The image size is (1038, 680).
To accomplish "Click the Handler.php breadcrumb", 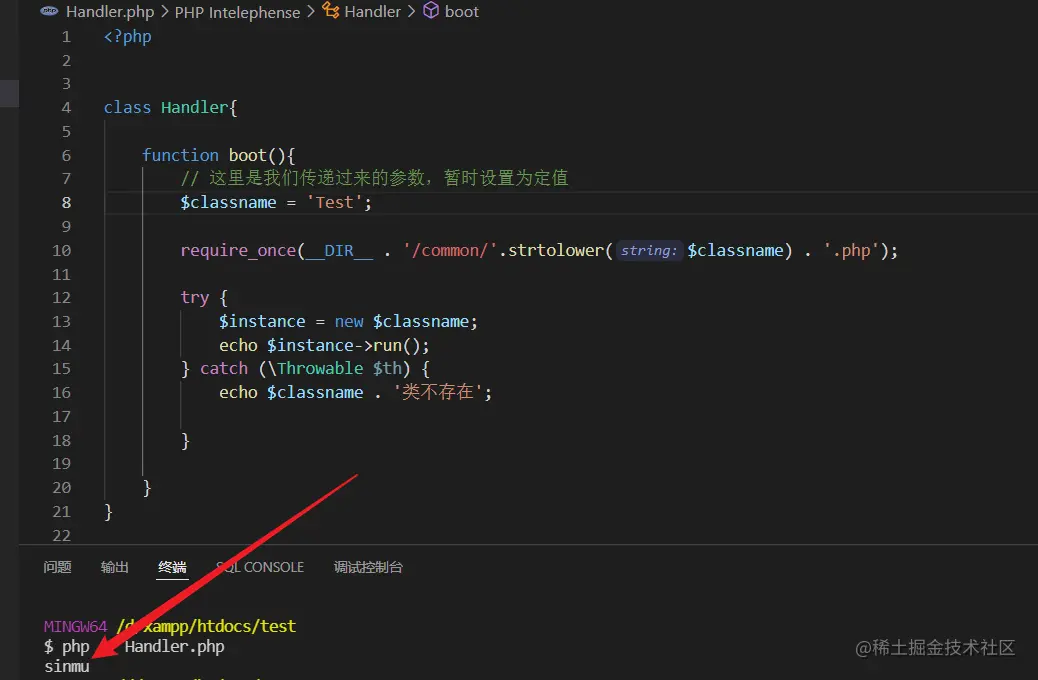I will click(x=110, y=12).
